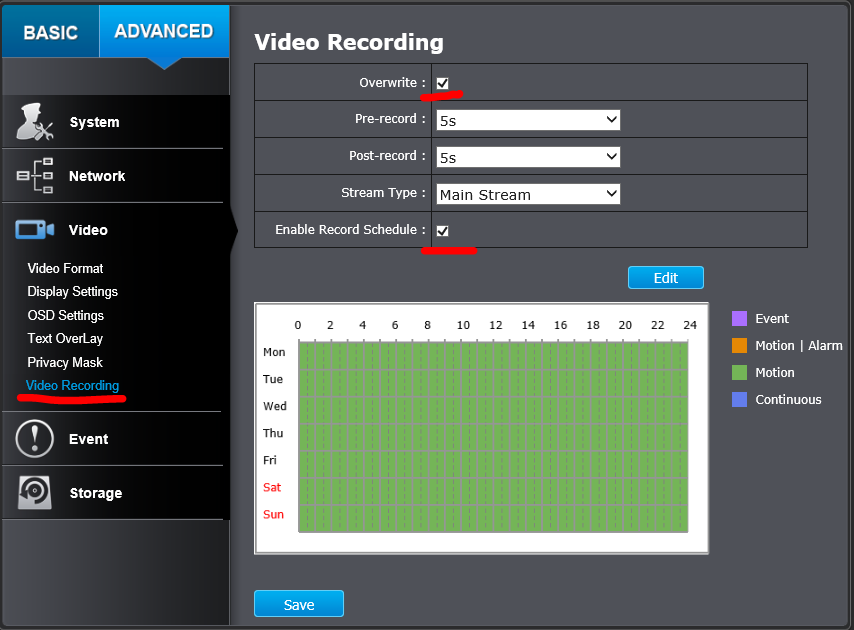Click the green Motion legend swatch
Screen dimensions: 854x630
[x=739, y=372]
